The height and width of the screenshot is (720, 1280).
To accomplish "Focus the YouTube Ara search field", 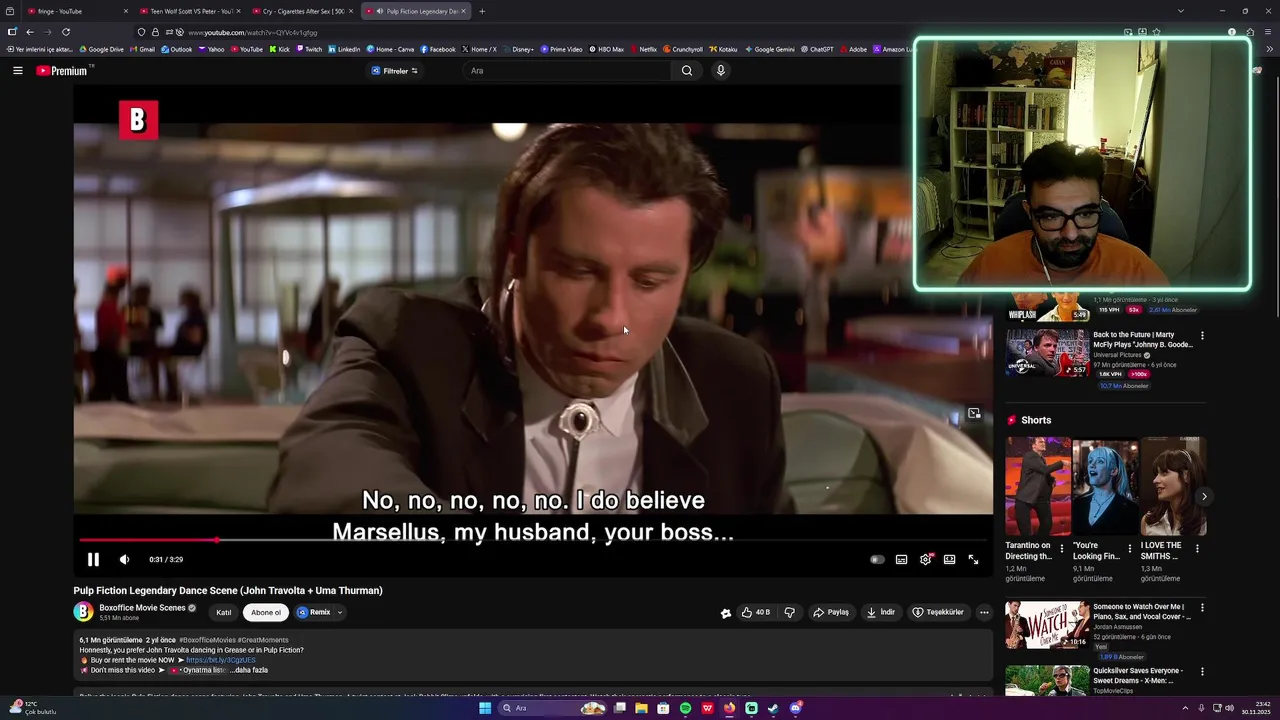I will (x=567, y=71).
